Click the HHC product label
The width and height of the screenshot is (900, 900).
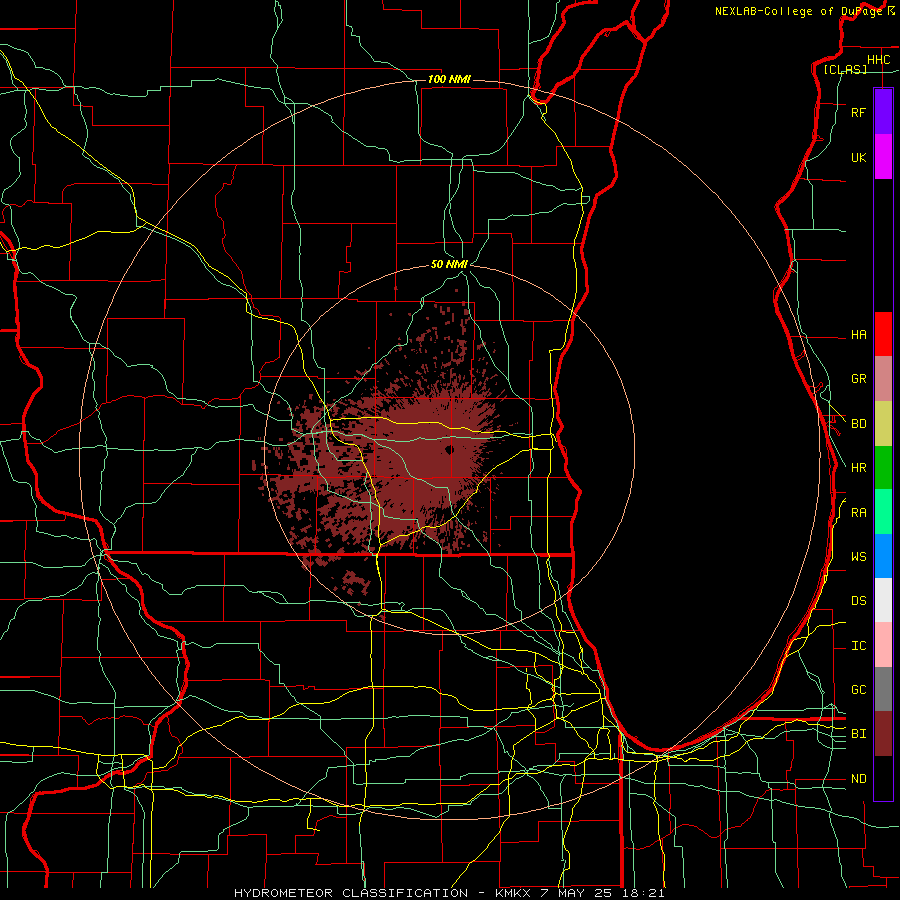pyautogui.click(x=878, y=60)
